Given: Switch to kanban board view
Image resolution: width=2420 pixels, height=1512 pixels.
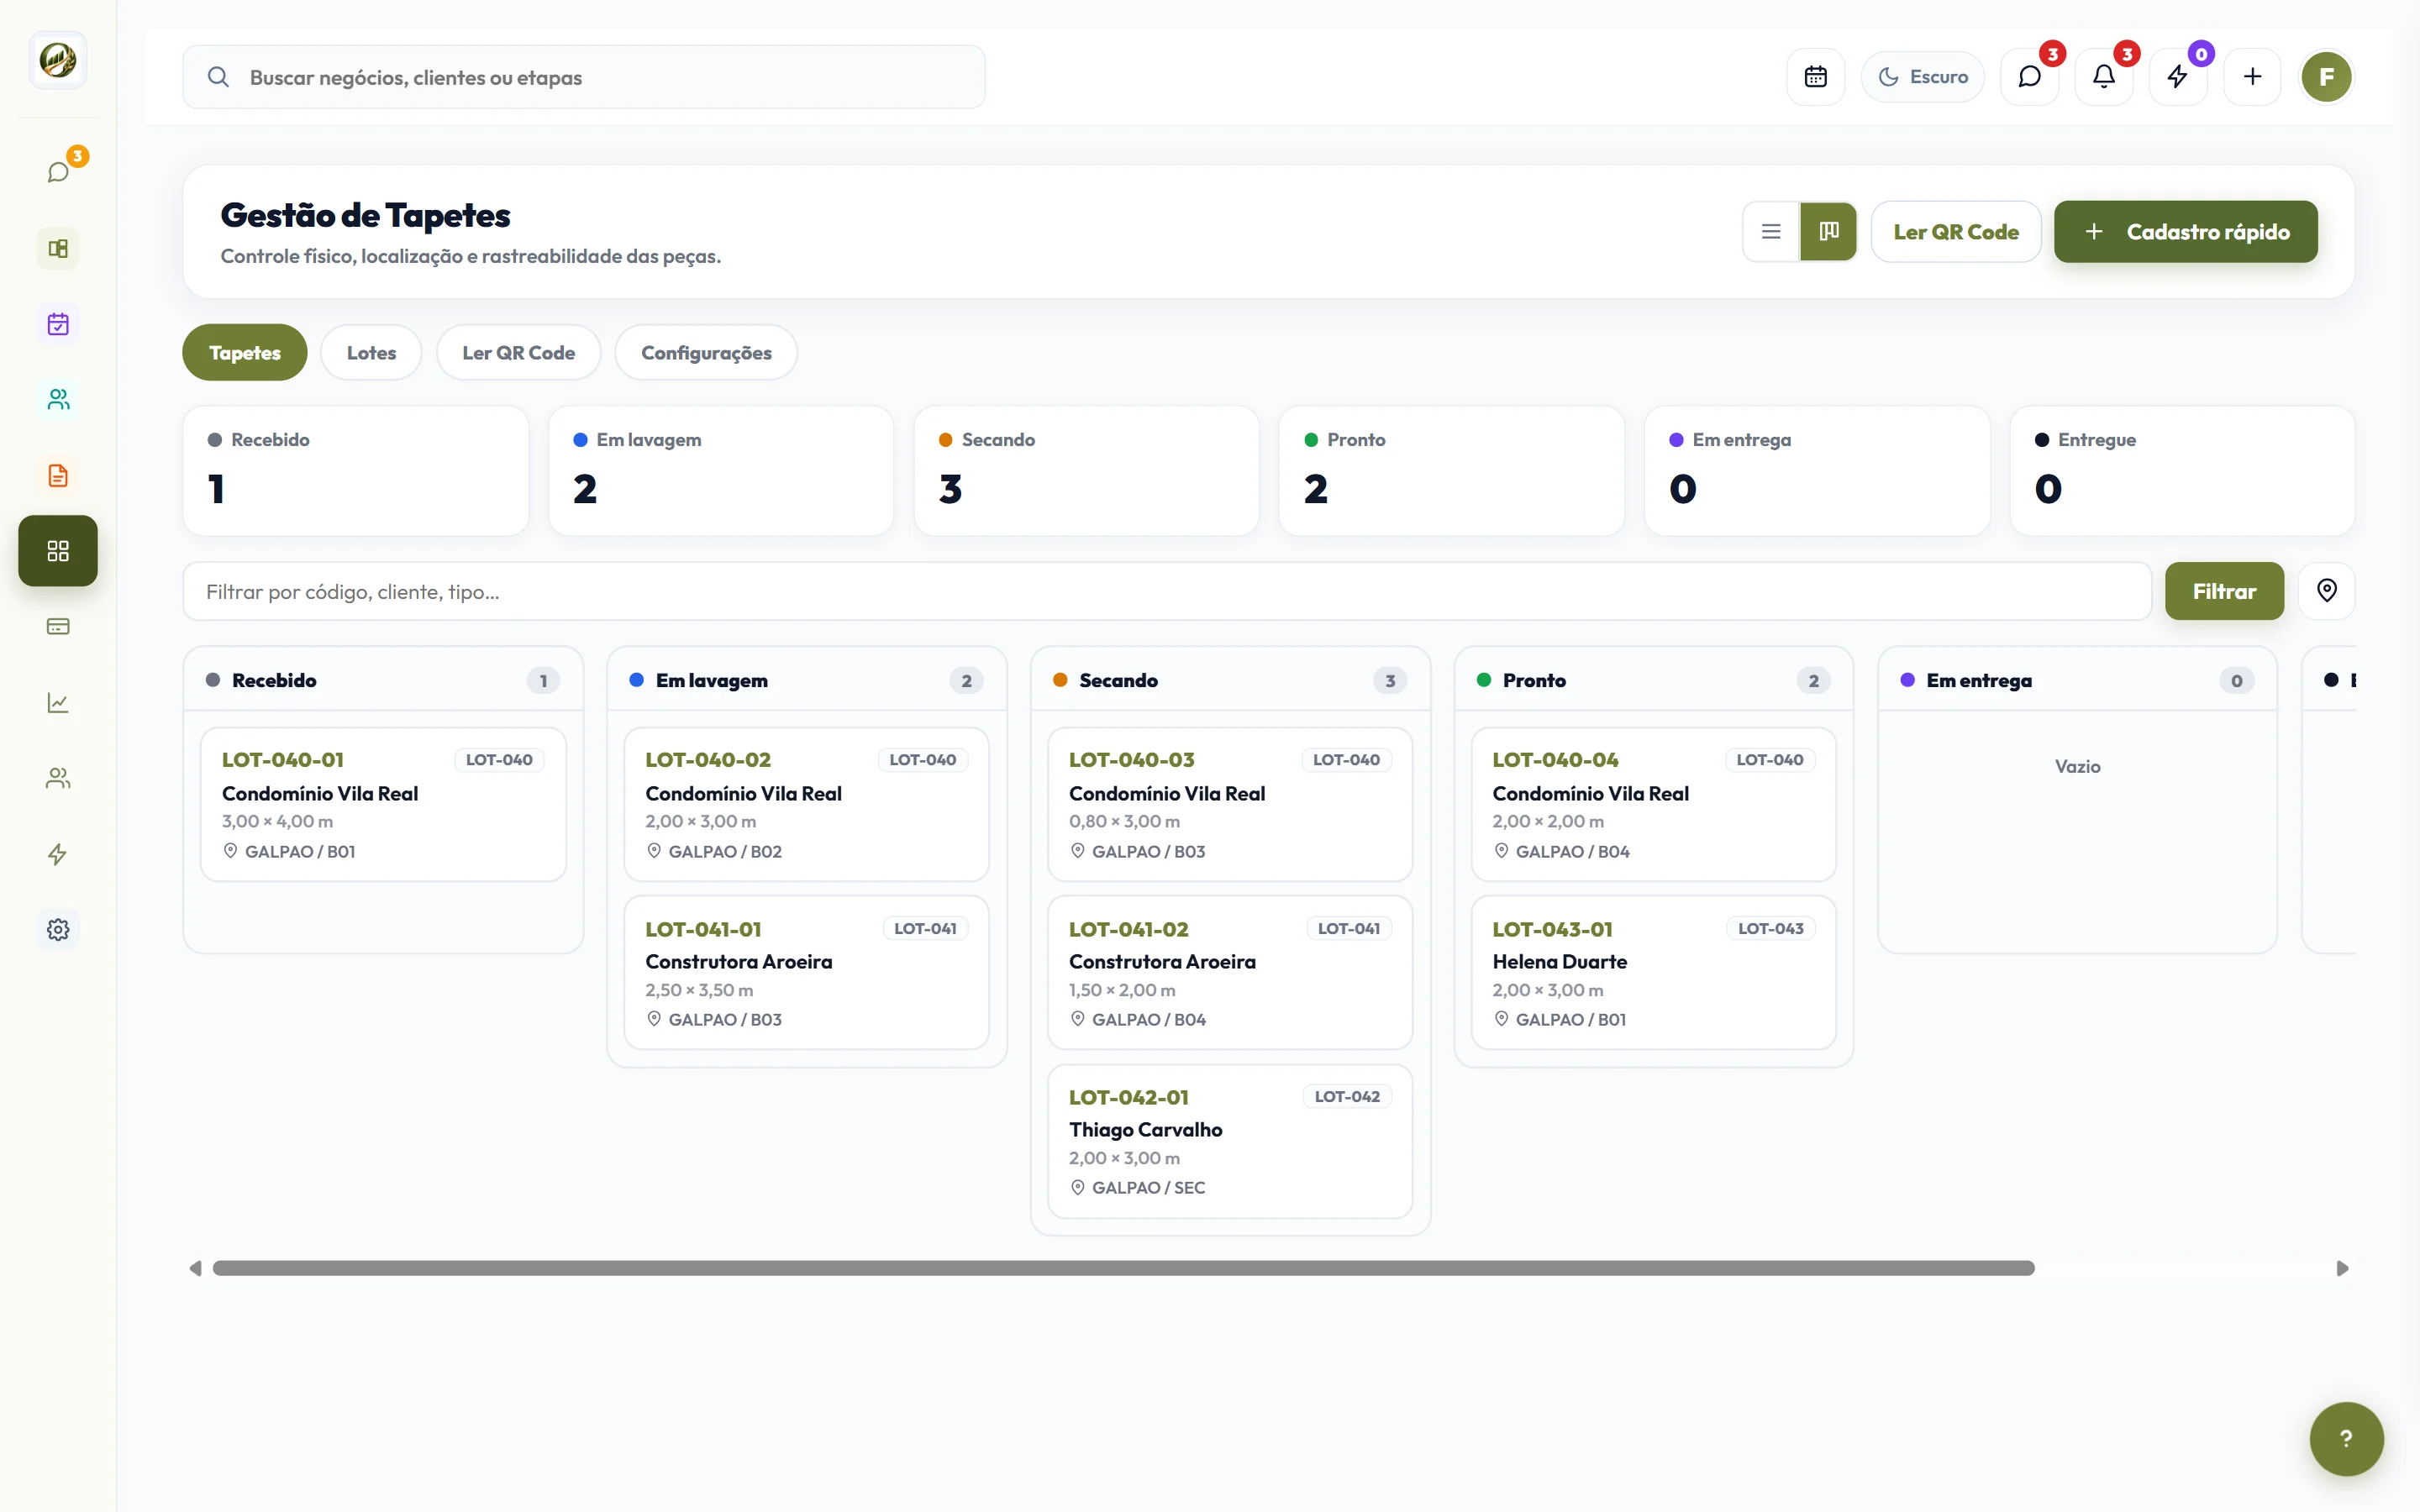Looking at the screenshot, I should point(1828,231).
